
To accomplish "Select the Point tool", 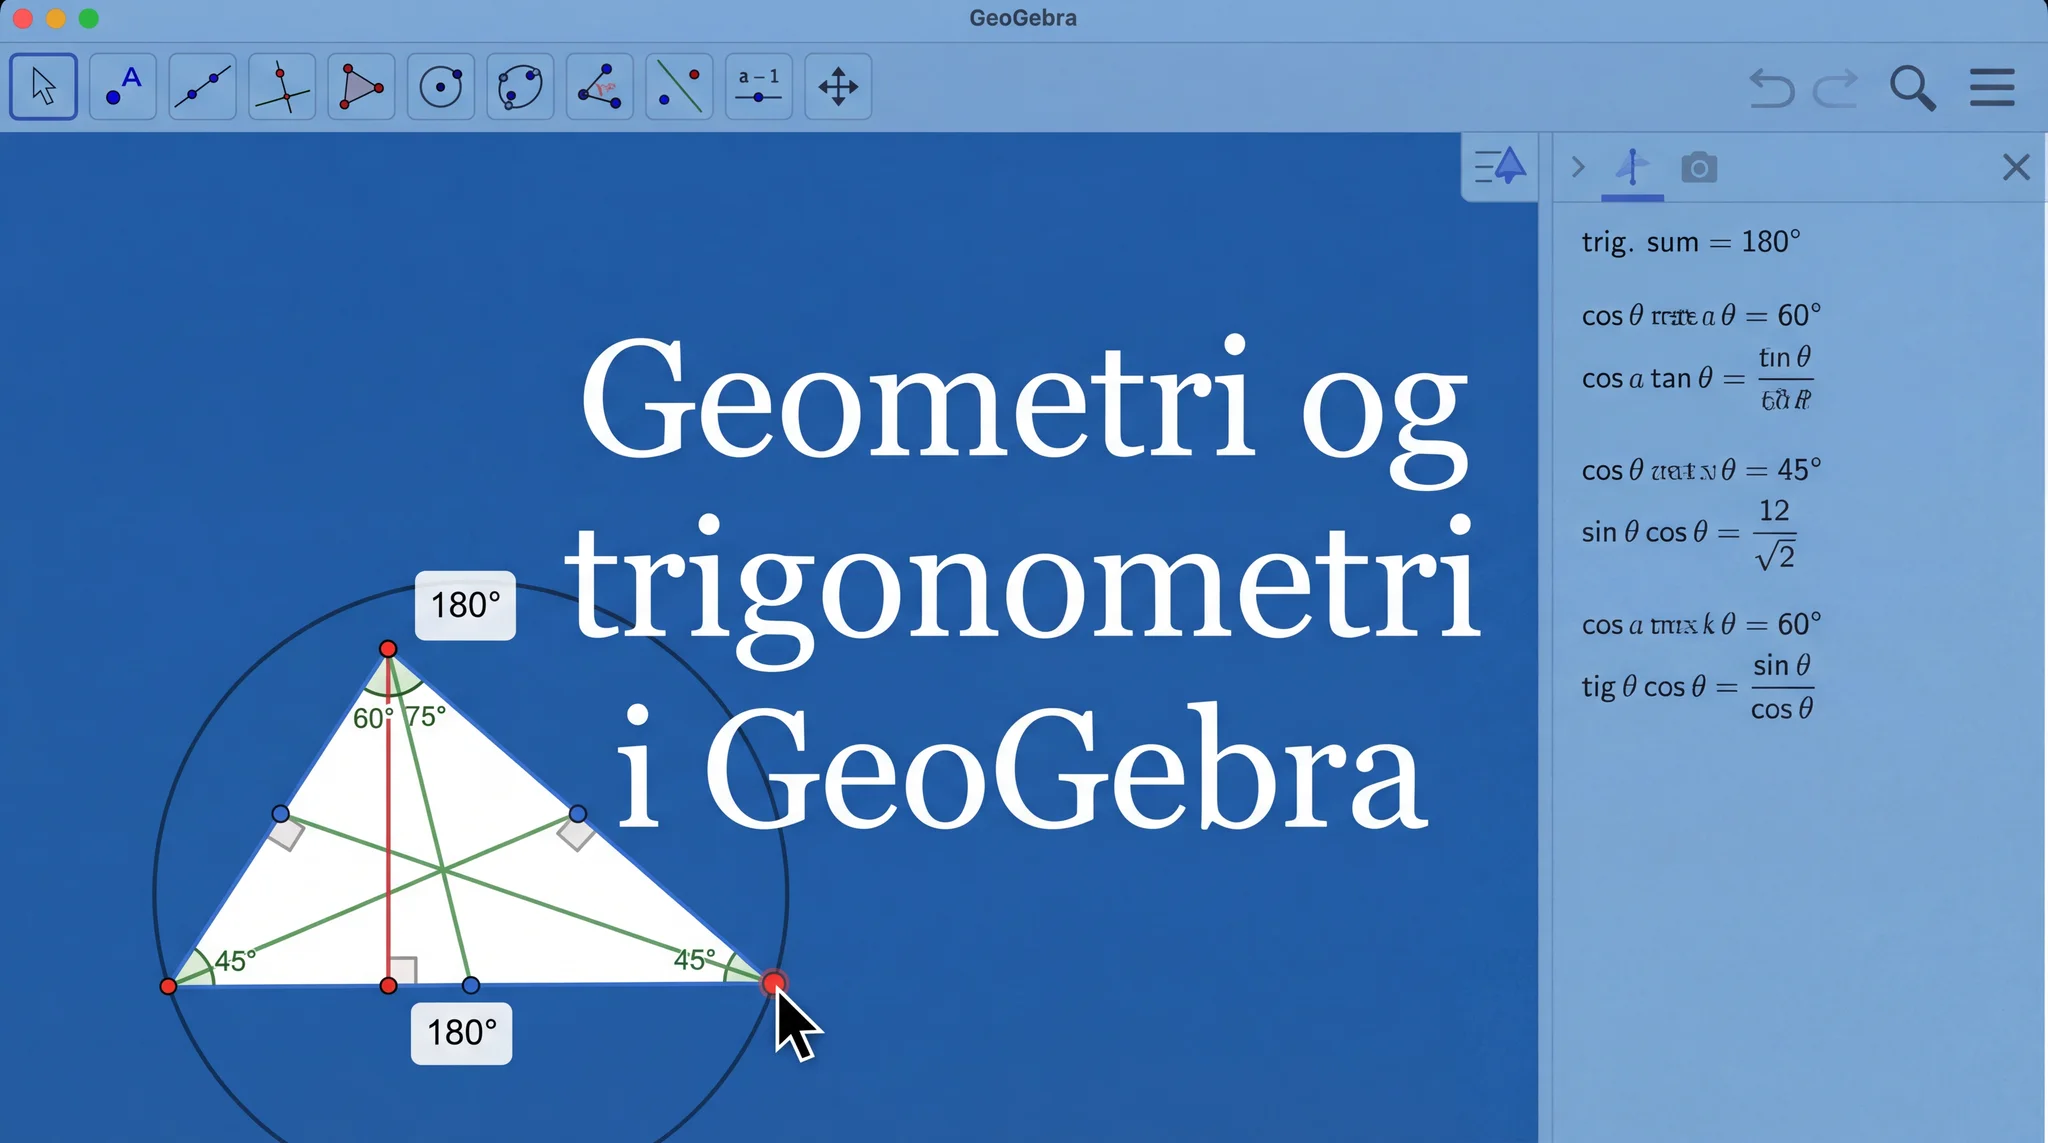I will [123, 87].
